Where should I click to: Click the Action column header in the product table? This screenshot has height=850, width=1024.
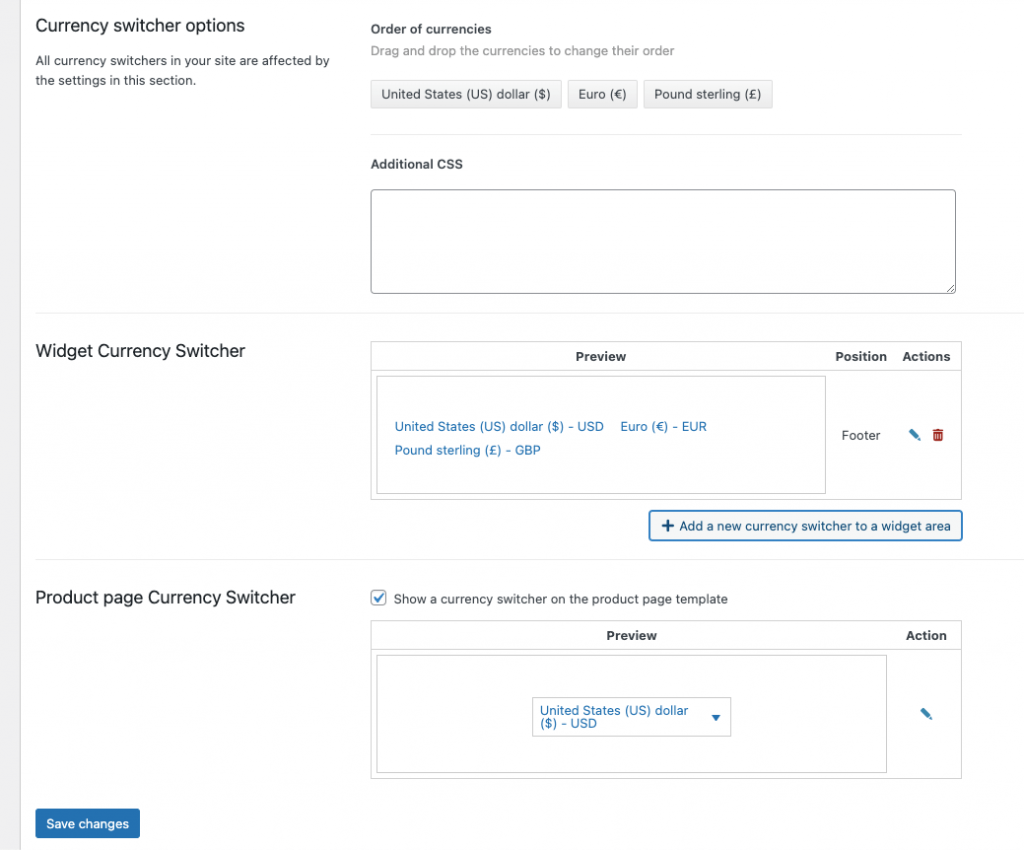pyautogui.click(x=926, y=635)
